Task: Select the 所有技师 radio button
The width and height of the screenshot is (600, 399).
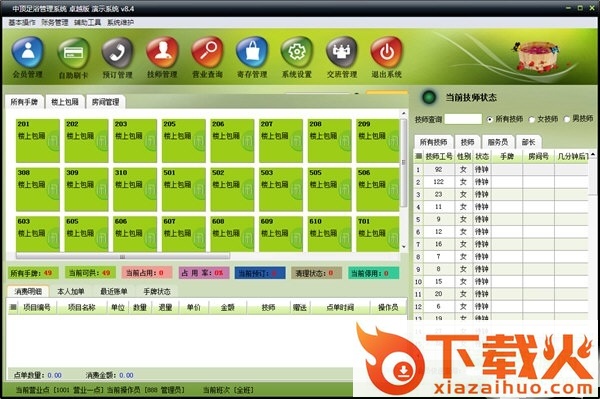Action: [x=489, y=119]
